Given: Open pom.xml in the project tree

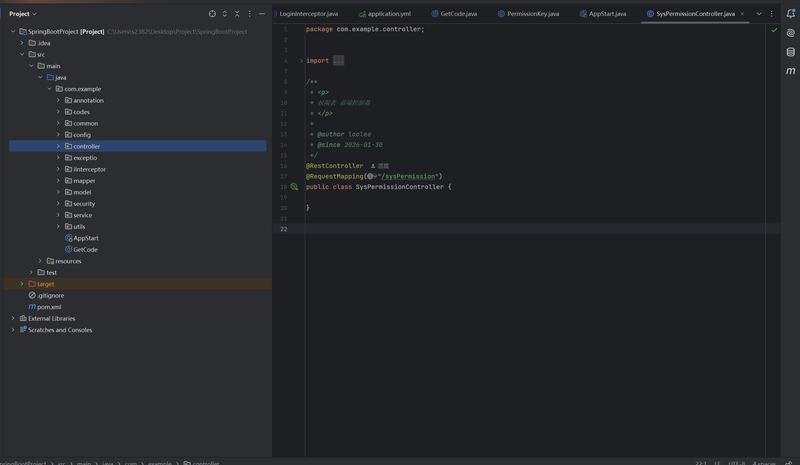Looking at the screenshot, I should pyautogui.click(x=49, y=307).
